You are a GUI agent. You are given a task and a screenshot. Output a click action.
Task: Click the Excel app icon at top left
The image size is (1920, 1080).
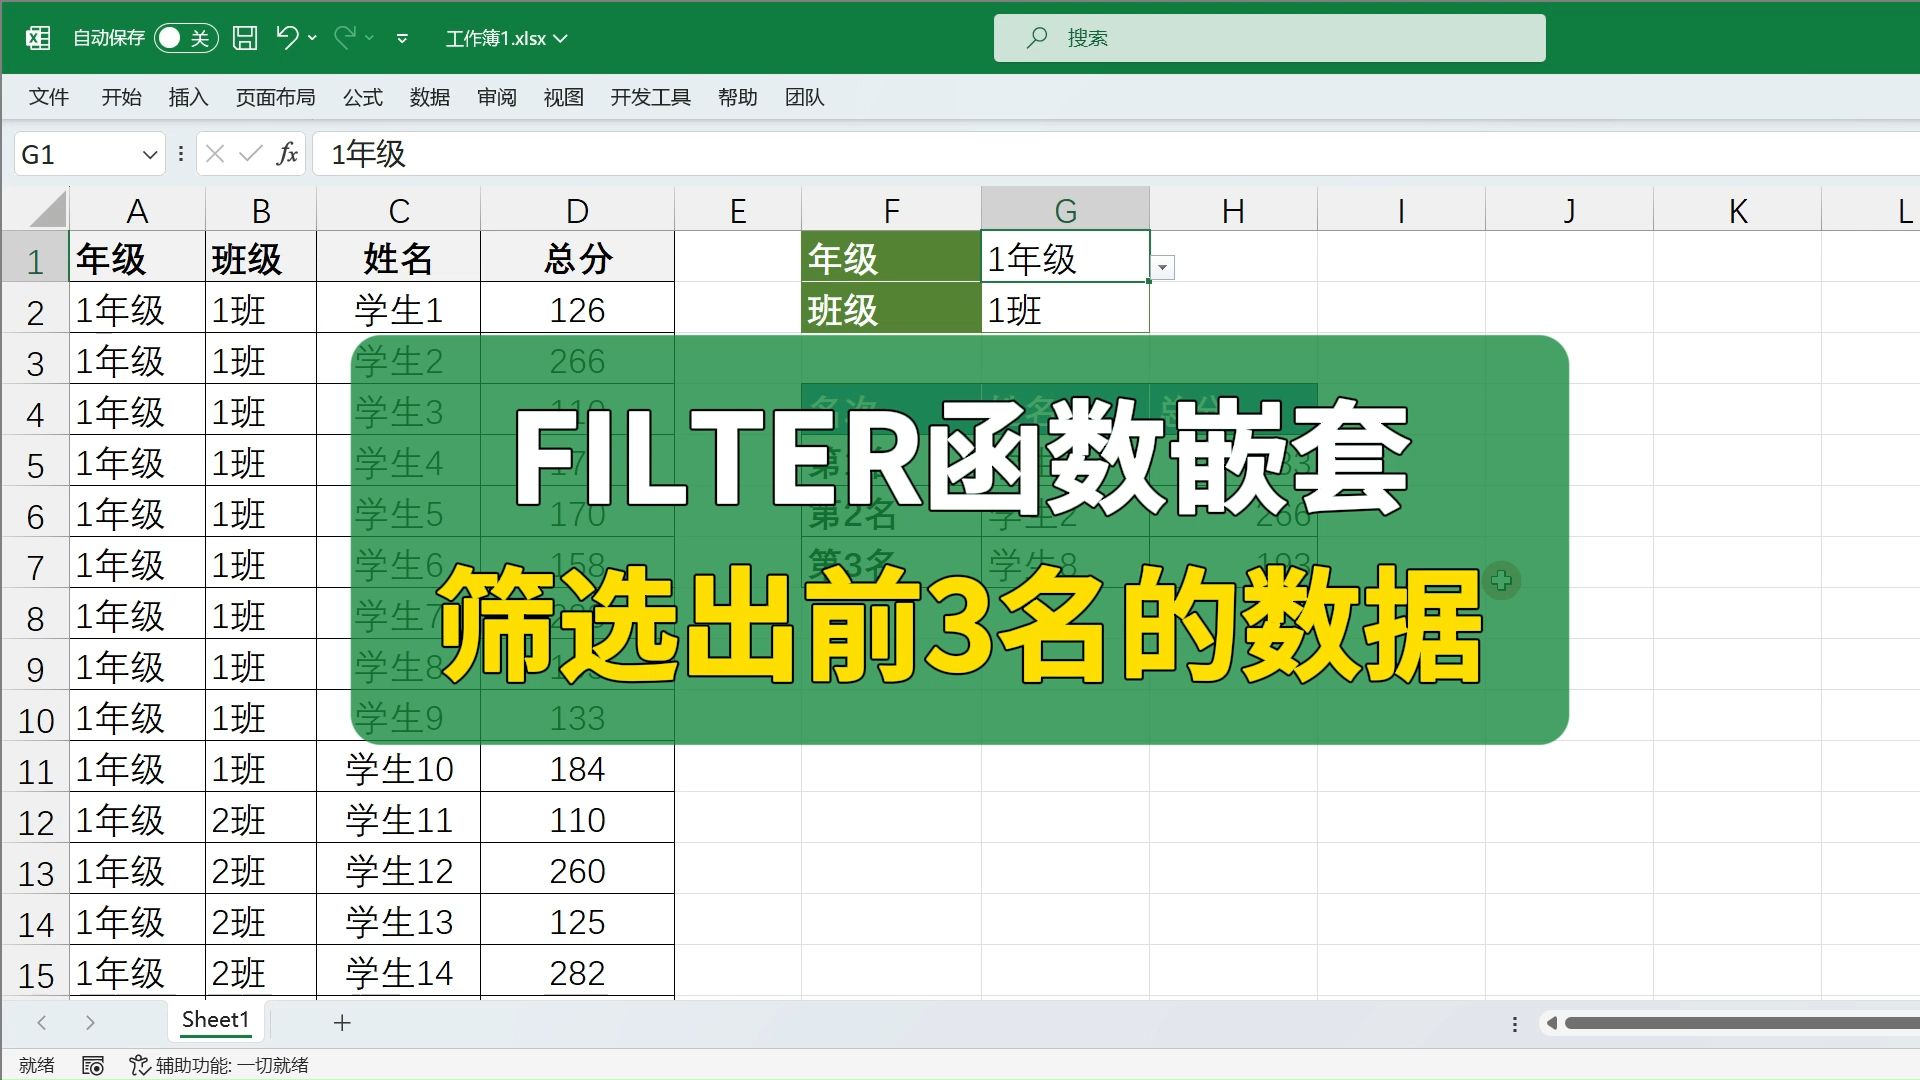coord(38,37)
